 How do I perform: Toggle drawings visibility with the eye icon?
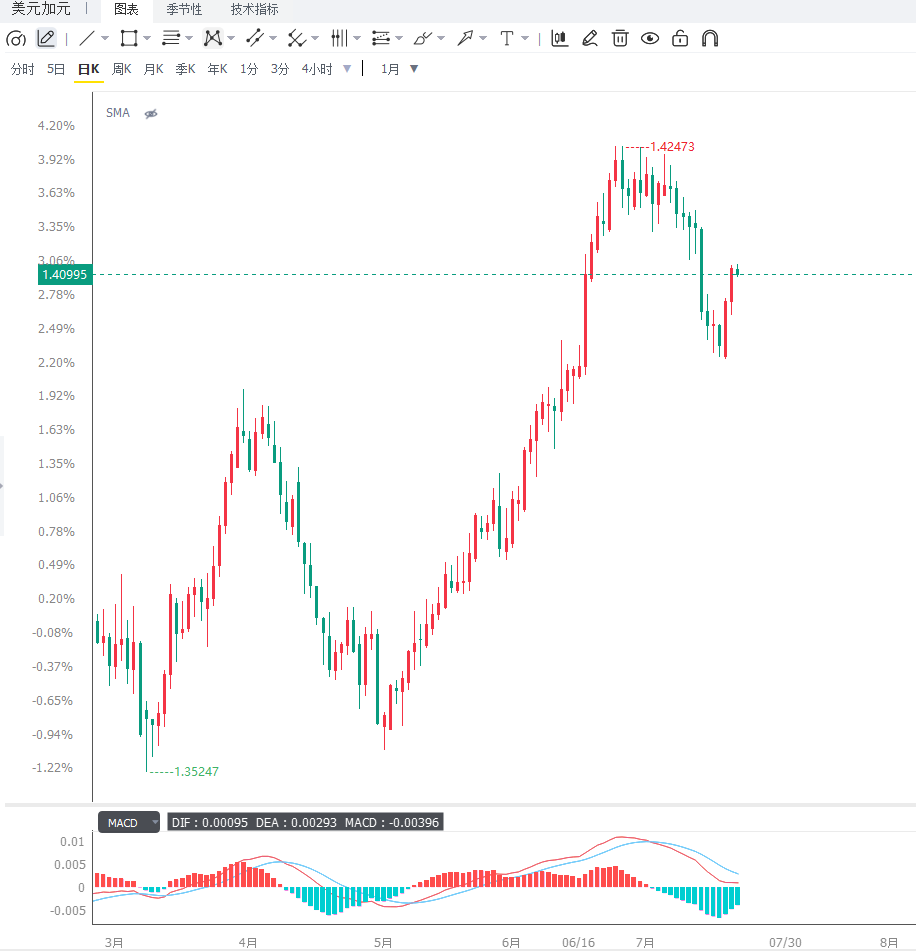tap(650, 39)
